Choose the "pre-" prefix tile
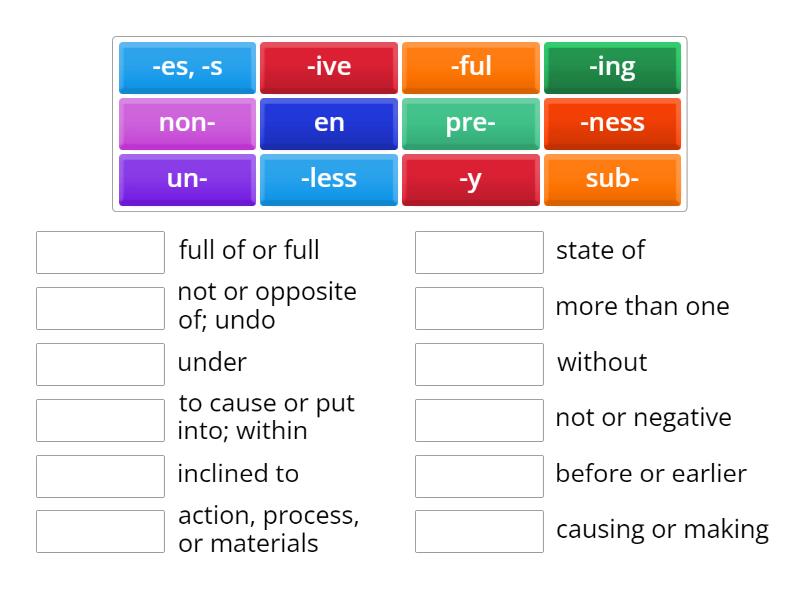This screenshot has height=600, width=800. pyautogui.click(x=471, y=123)
